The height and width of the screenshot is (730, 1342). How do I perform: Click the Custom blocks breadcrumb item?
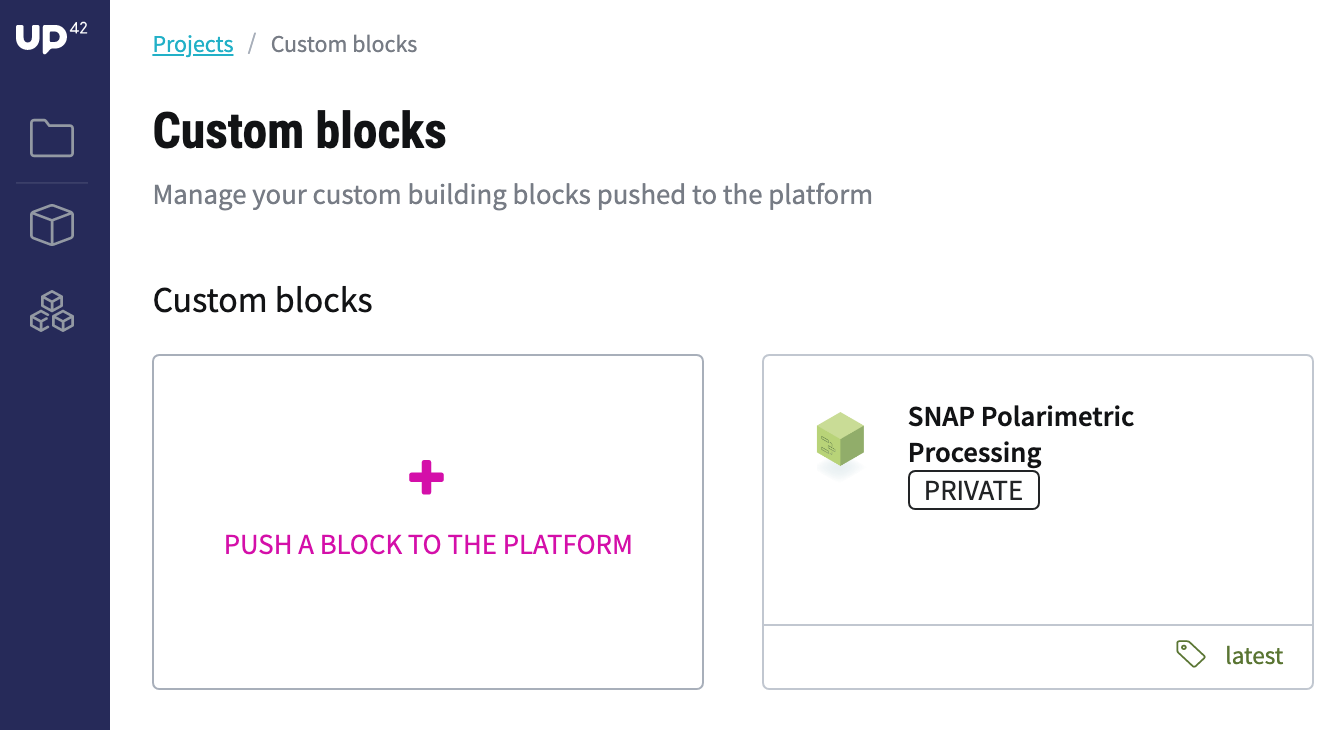[344, 44]
